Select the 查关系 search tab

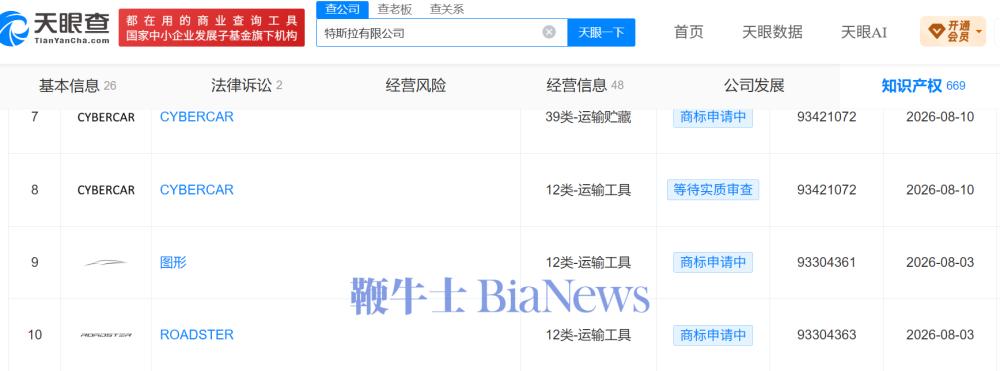click(446, 9)
